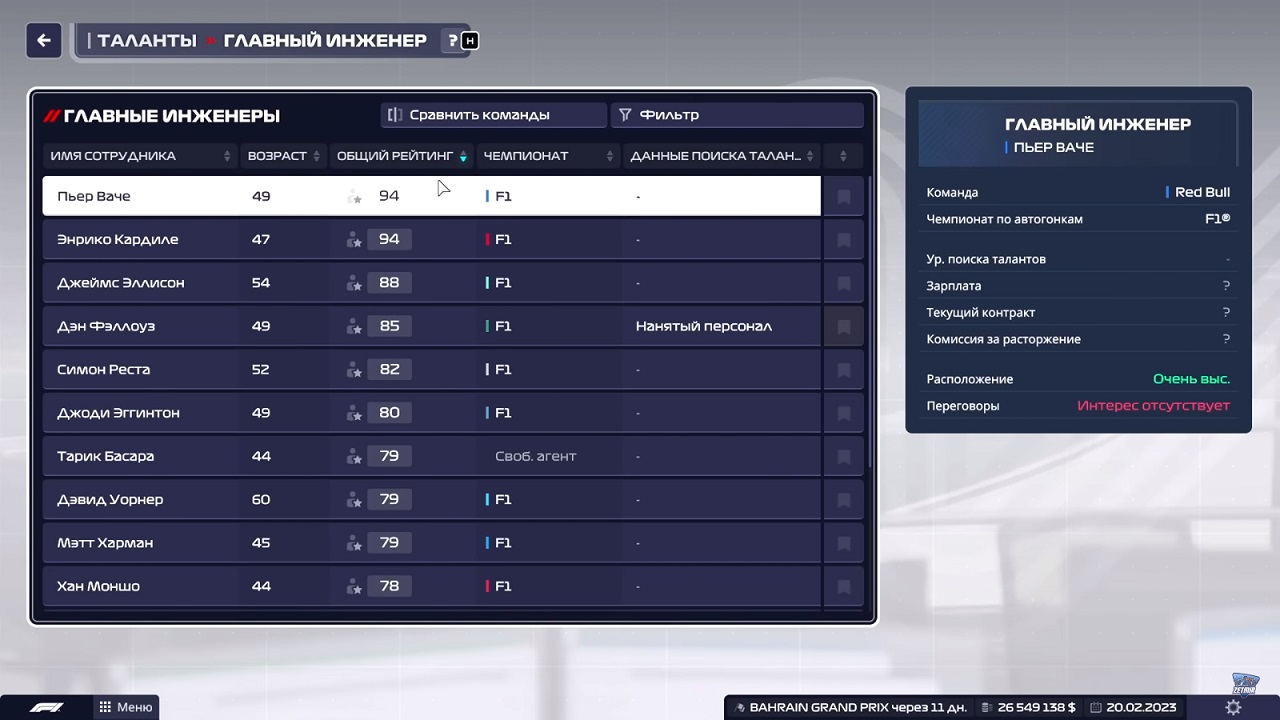This screenshot has height=720, width=1280.
Task: Click Red Bull in the engineer details panel
Action: click(x=1203, y=192)
